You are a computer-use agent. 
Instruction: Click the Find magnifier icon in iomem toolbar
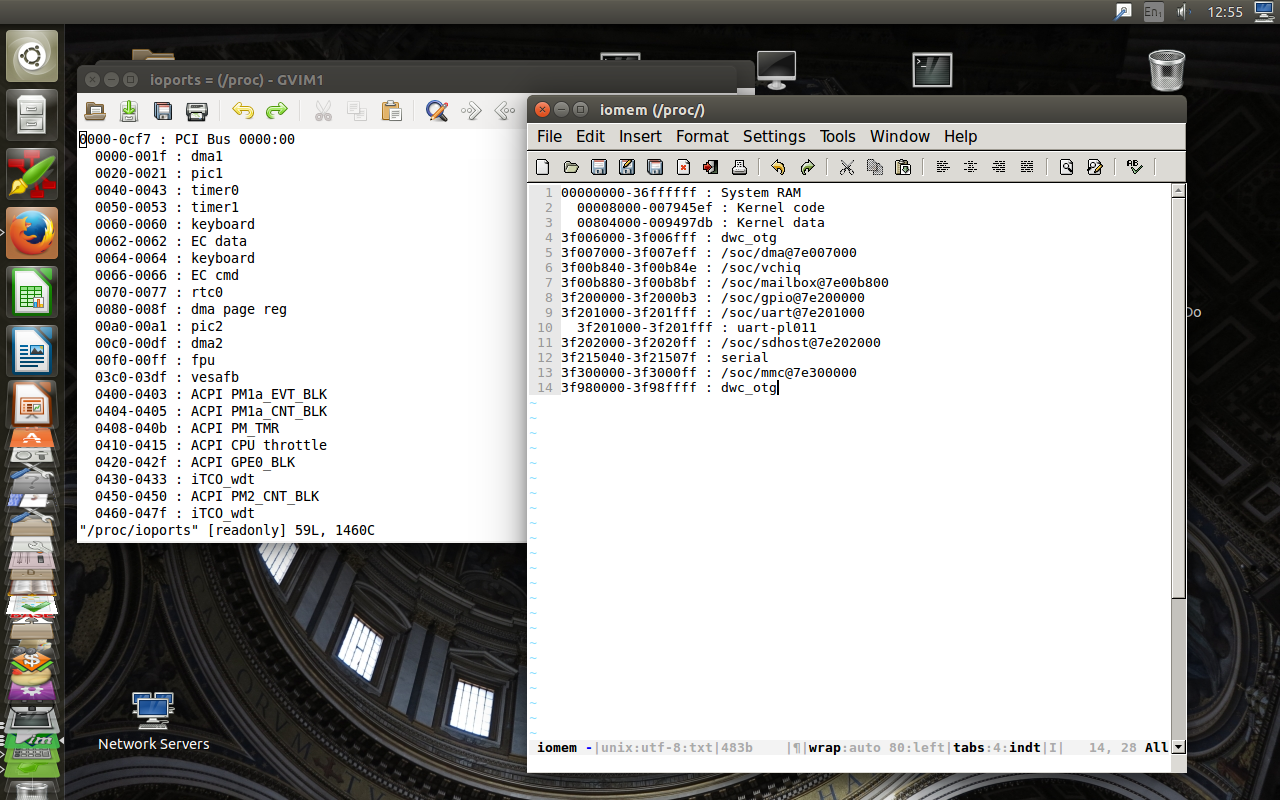click(x=1066, y=167)
